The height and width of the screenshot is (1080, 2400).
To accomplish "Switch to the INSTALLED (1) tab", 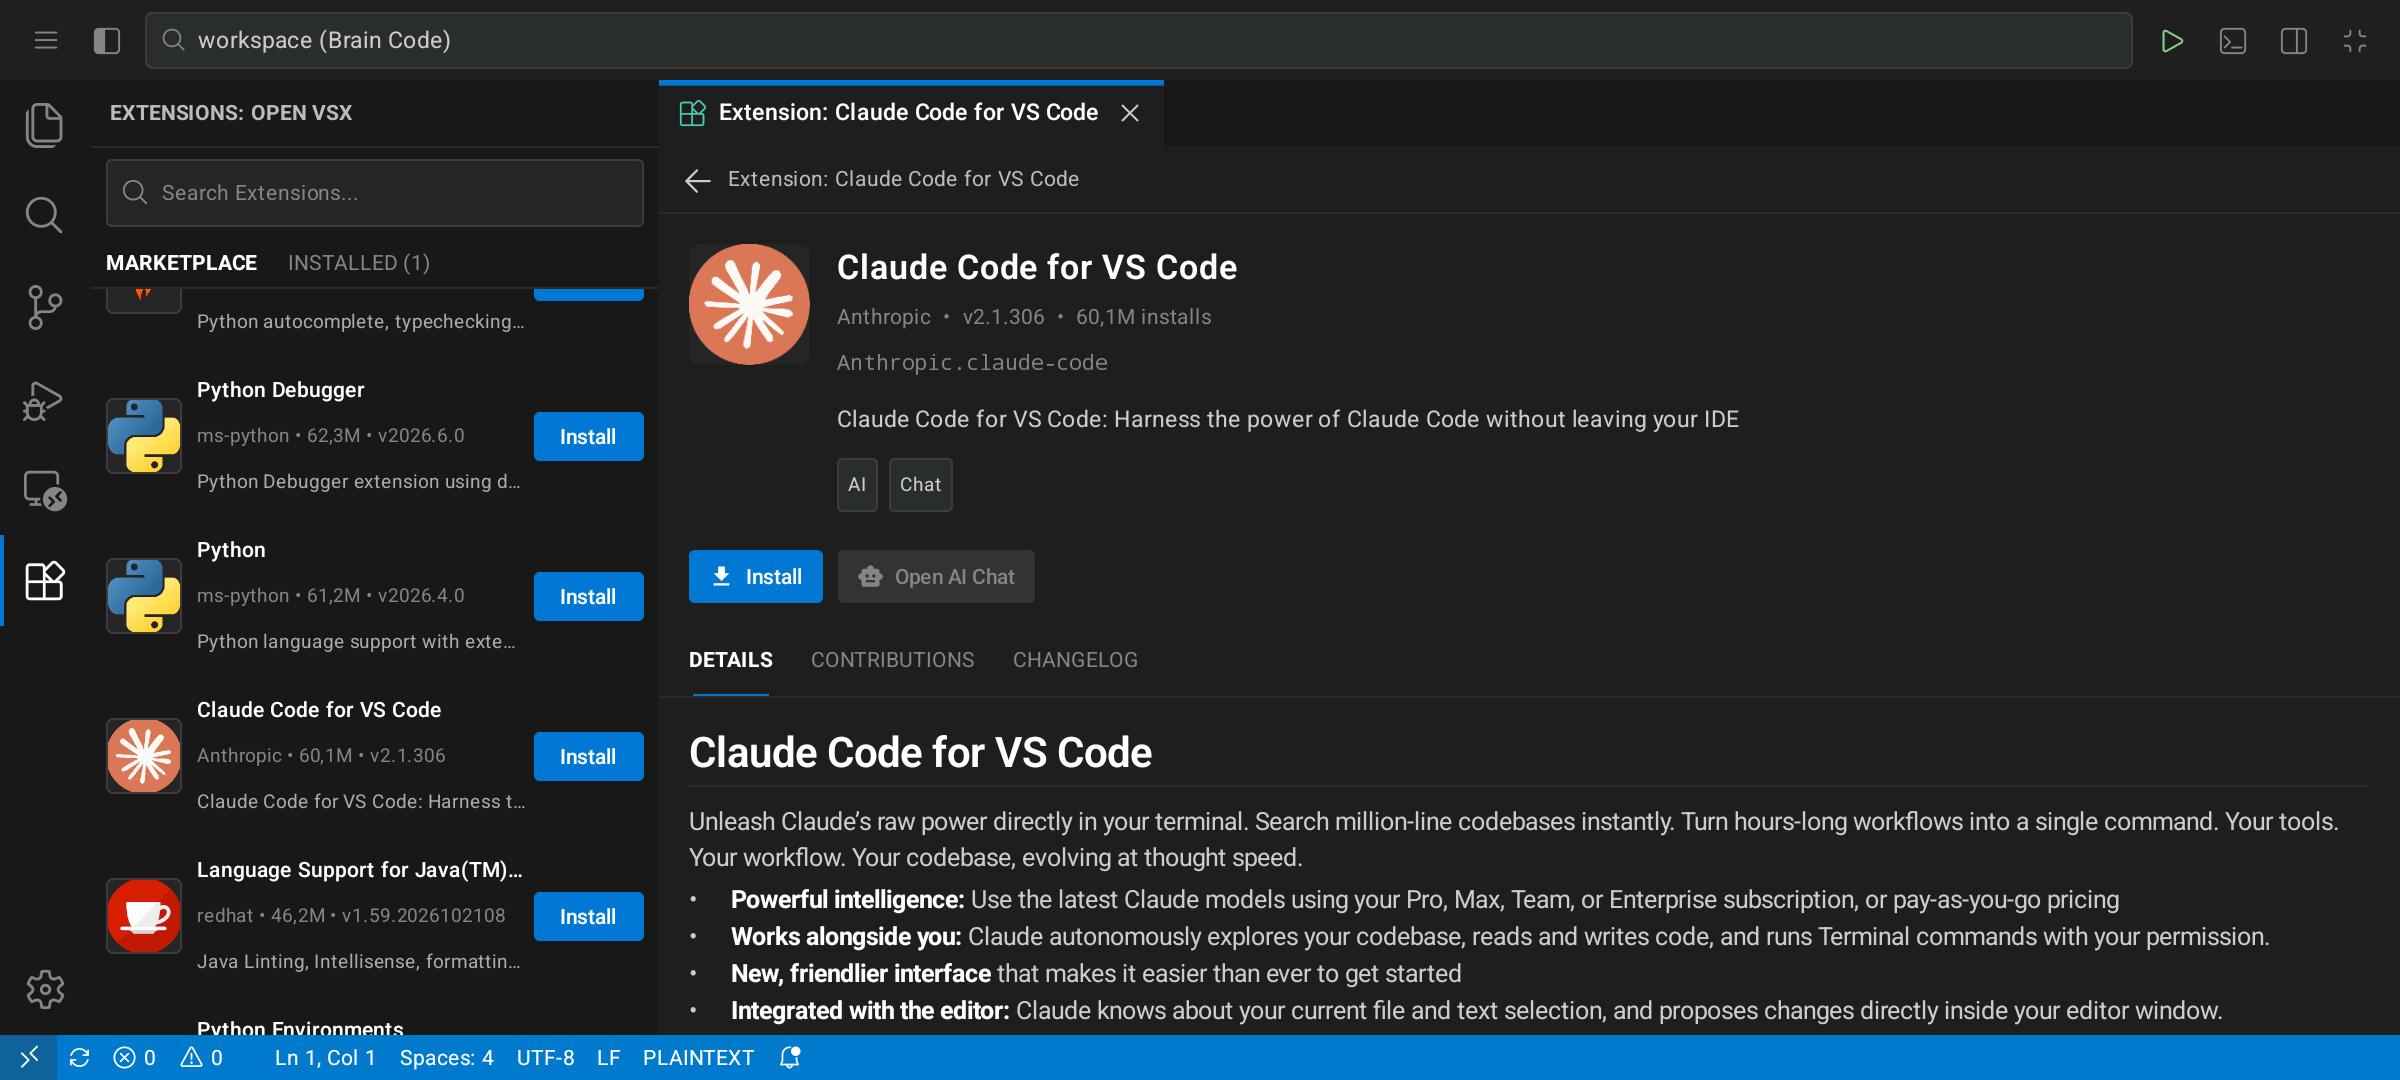I will [x=359, y=263].
